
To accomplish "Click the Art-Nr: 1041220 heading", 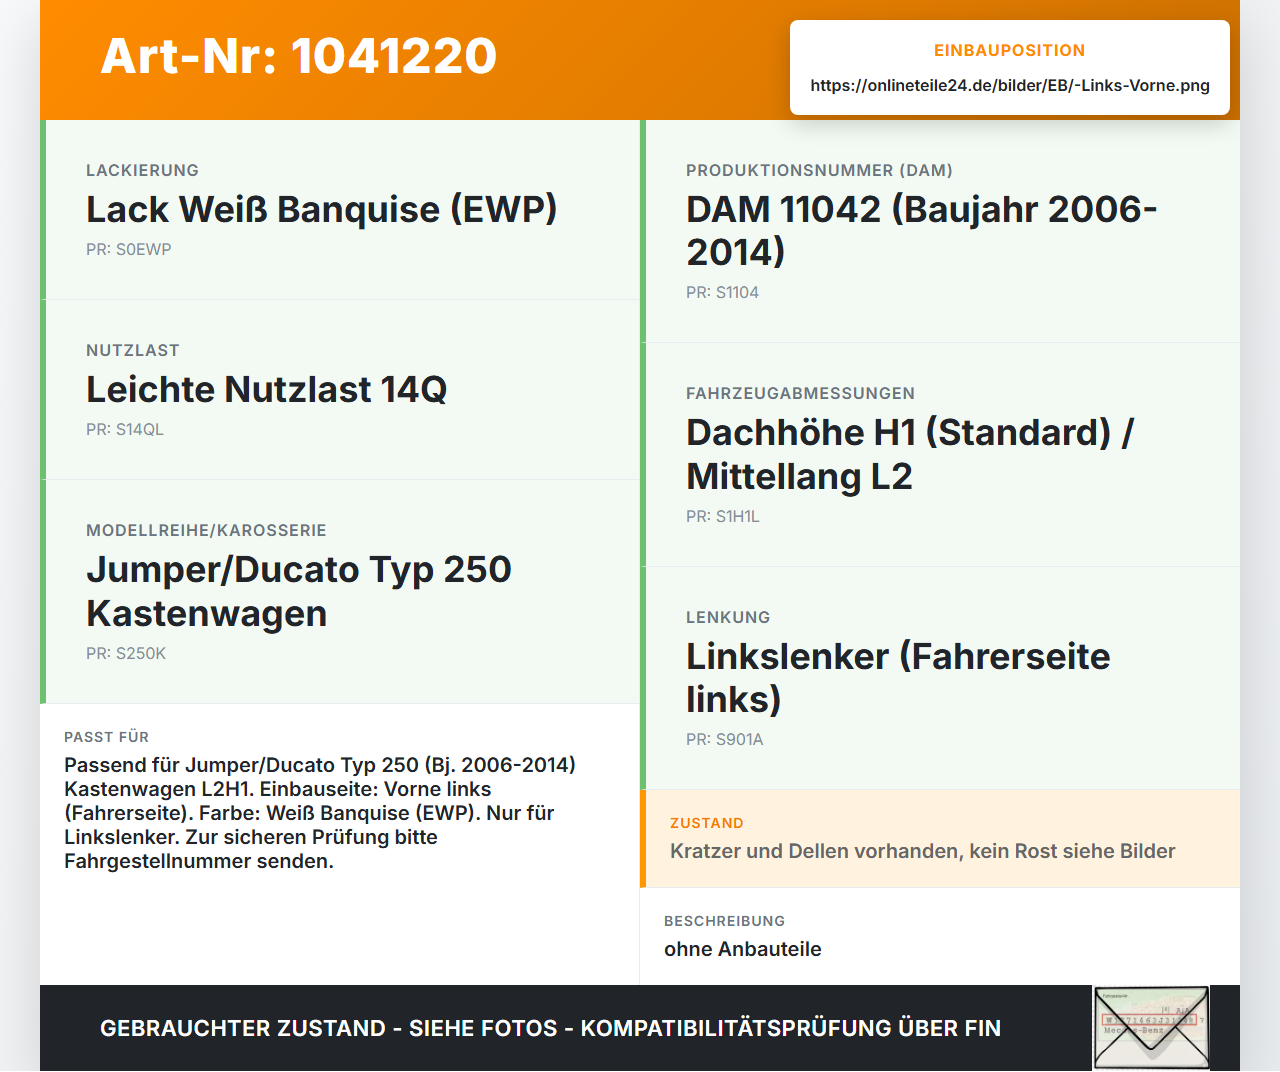I will (x=298, y=56).
